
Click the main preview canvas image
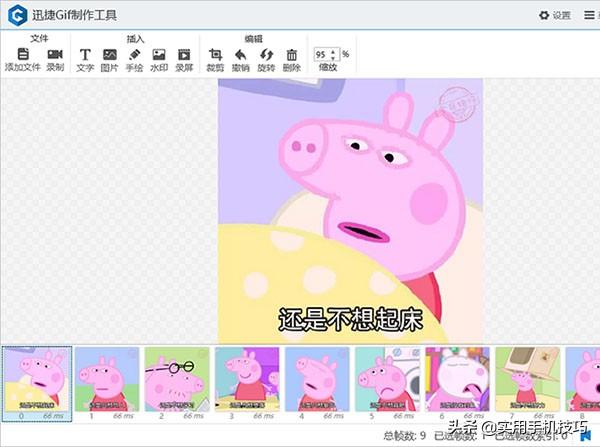coord(351,211)
